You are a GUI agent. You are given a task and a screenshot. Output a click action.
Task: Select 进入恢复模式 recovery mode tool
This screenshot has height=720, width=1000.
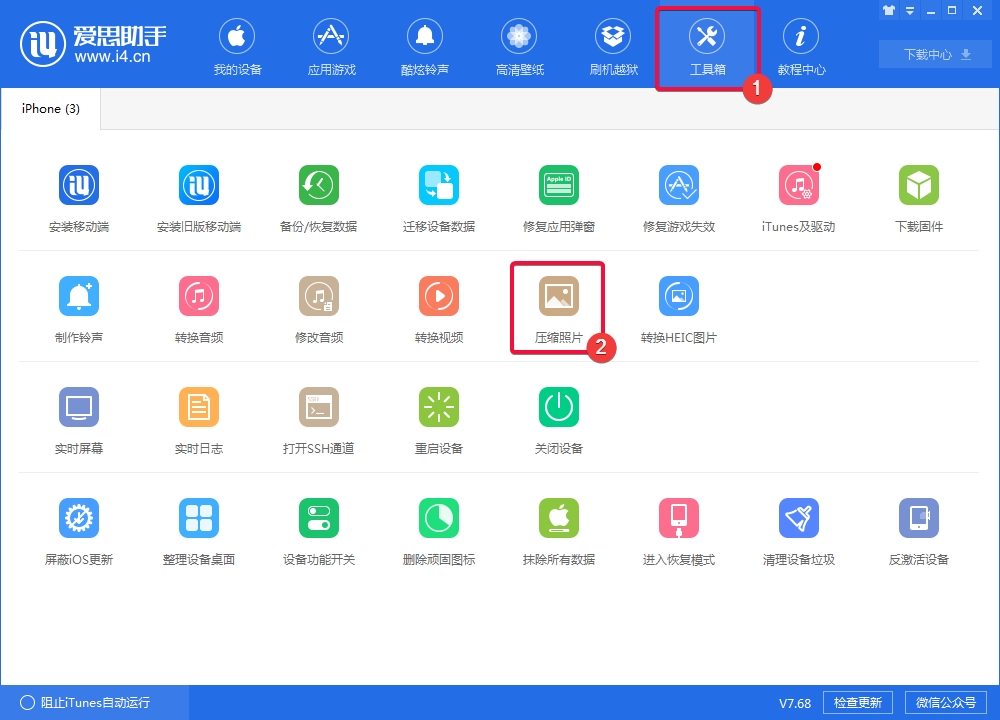pyautogui.click(x=678, y=529)
